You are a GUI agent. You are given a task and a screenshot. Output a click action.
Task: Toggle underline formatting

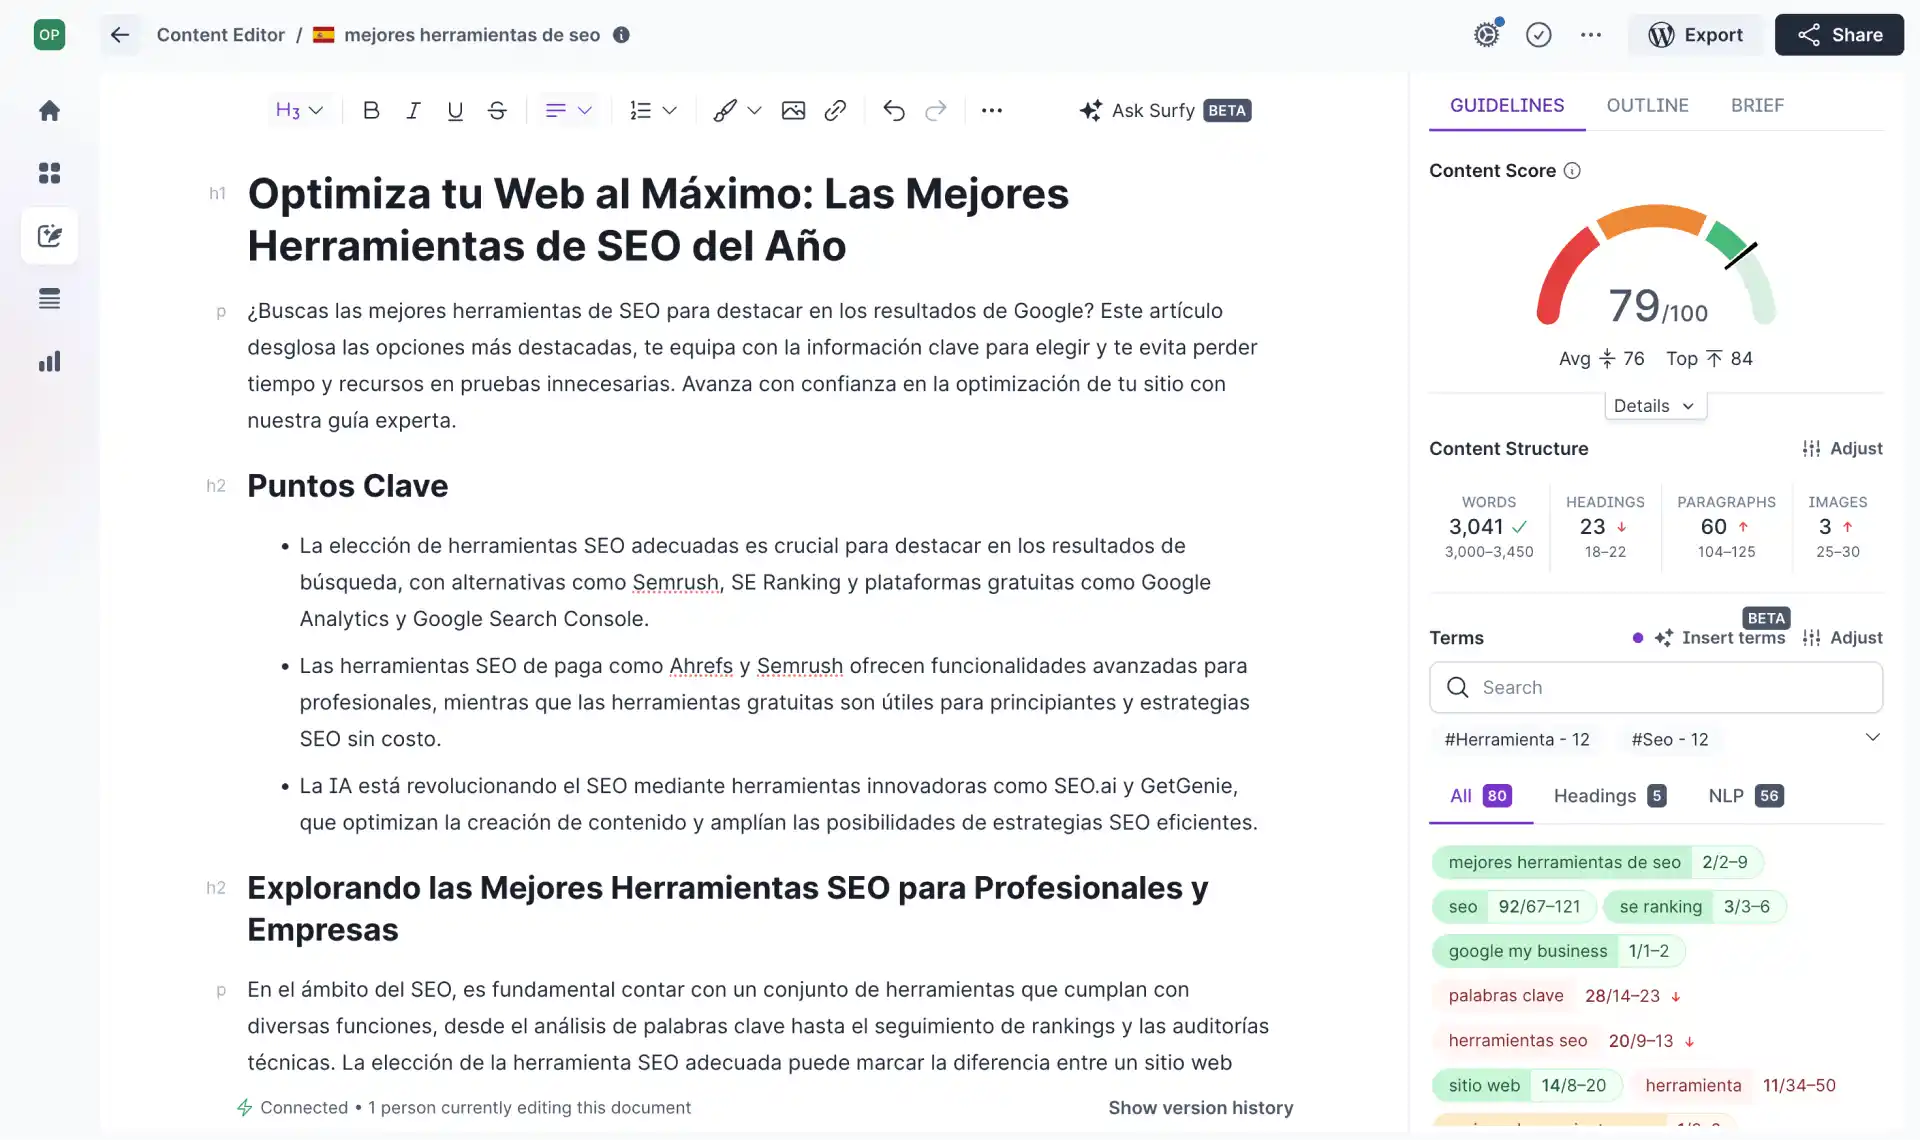455,110
